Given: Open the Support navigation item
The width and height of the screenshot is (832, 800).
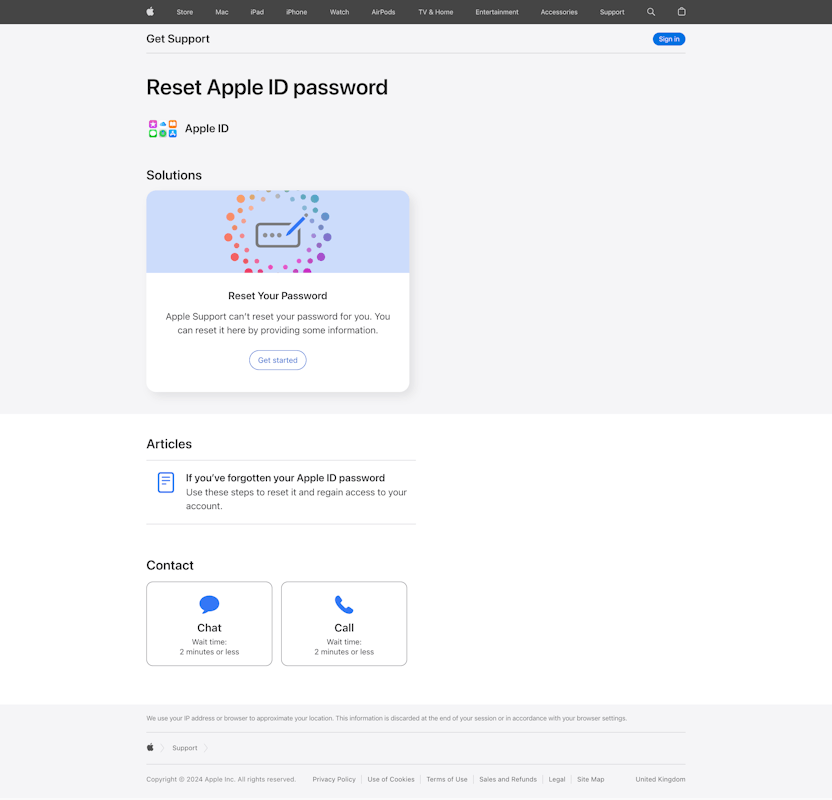Looking at the screenshot, I should [x=612, y=12].
